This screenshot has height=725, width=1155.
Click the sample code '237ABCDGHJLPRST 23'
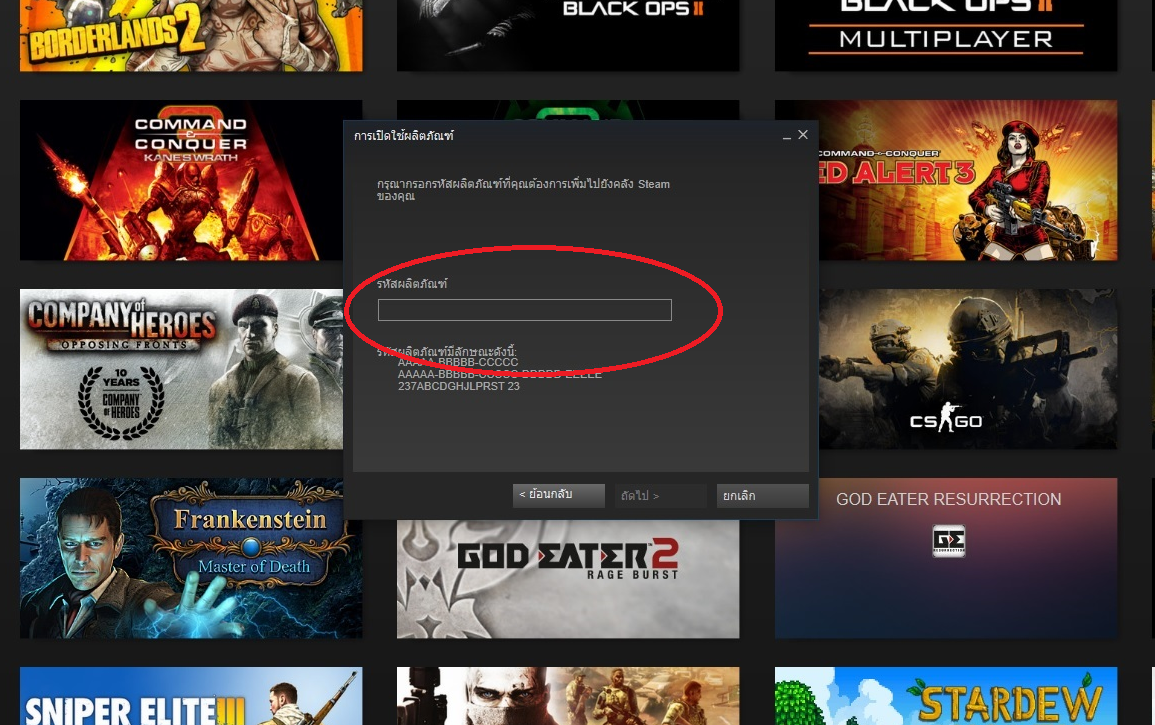click(459, 386)
